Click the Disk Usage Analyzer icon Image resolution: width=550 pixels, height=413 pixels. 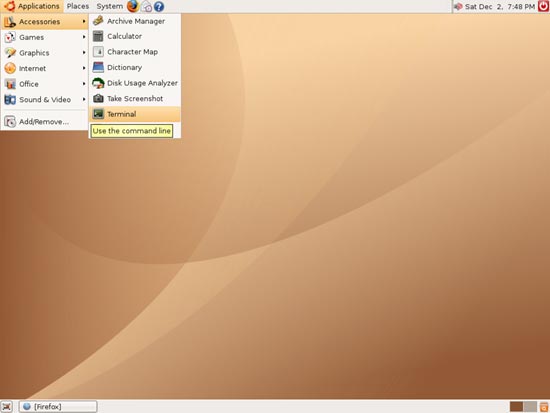click(x=98, y=83)
